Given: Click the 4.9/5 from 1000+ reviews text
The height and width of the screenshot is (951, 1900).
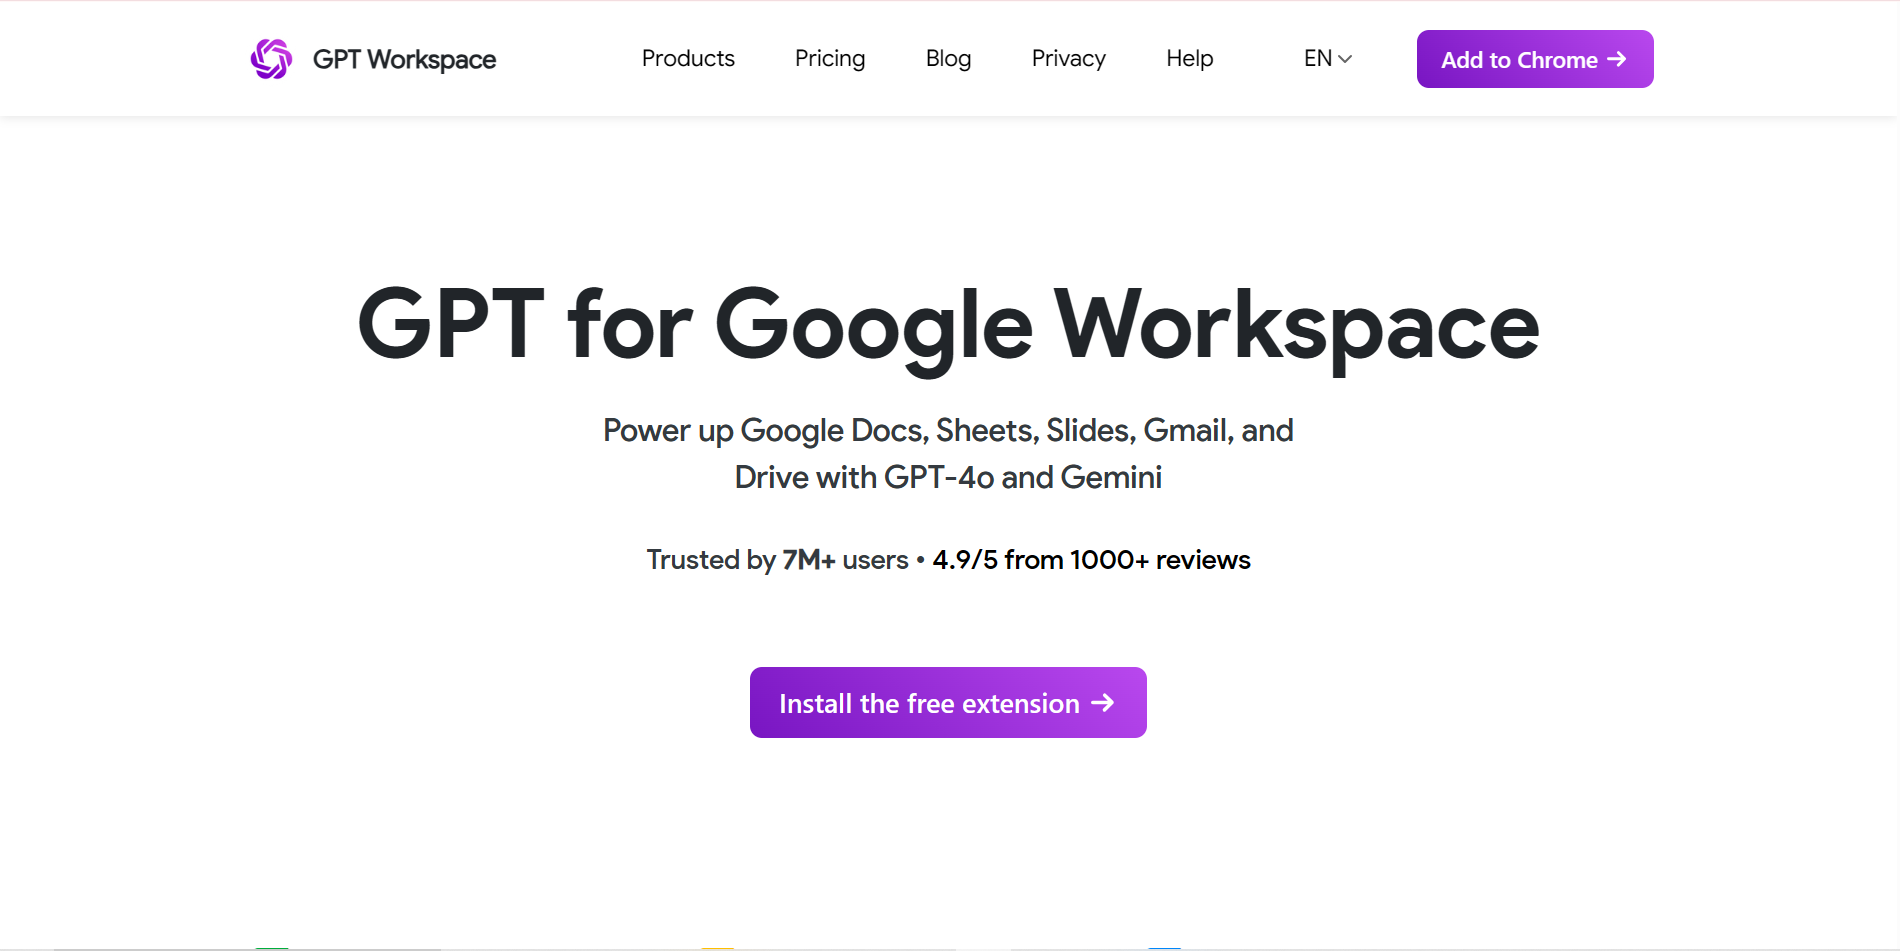Looking at the screenshot, I should 1091,560.
